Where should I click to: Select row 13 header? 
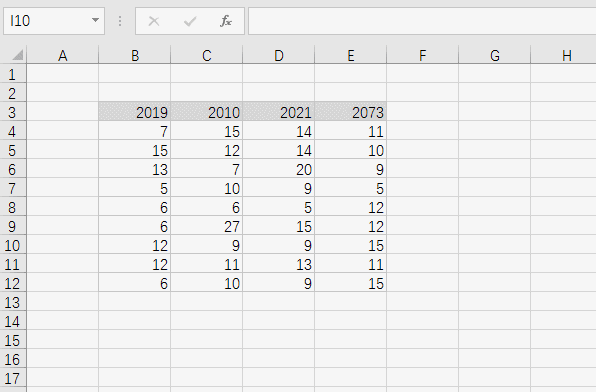pyautogui.click(x=13, y=302)
